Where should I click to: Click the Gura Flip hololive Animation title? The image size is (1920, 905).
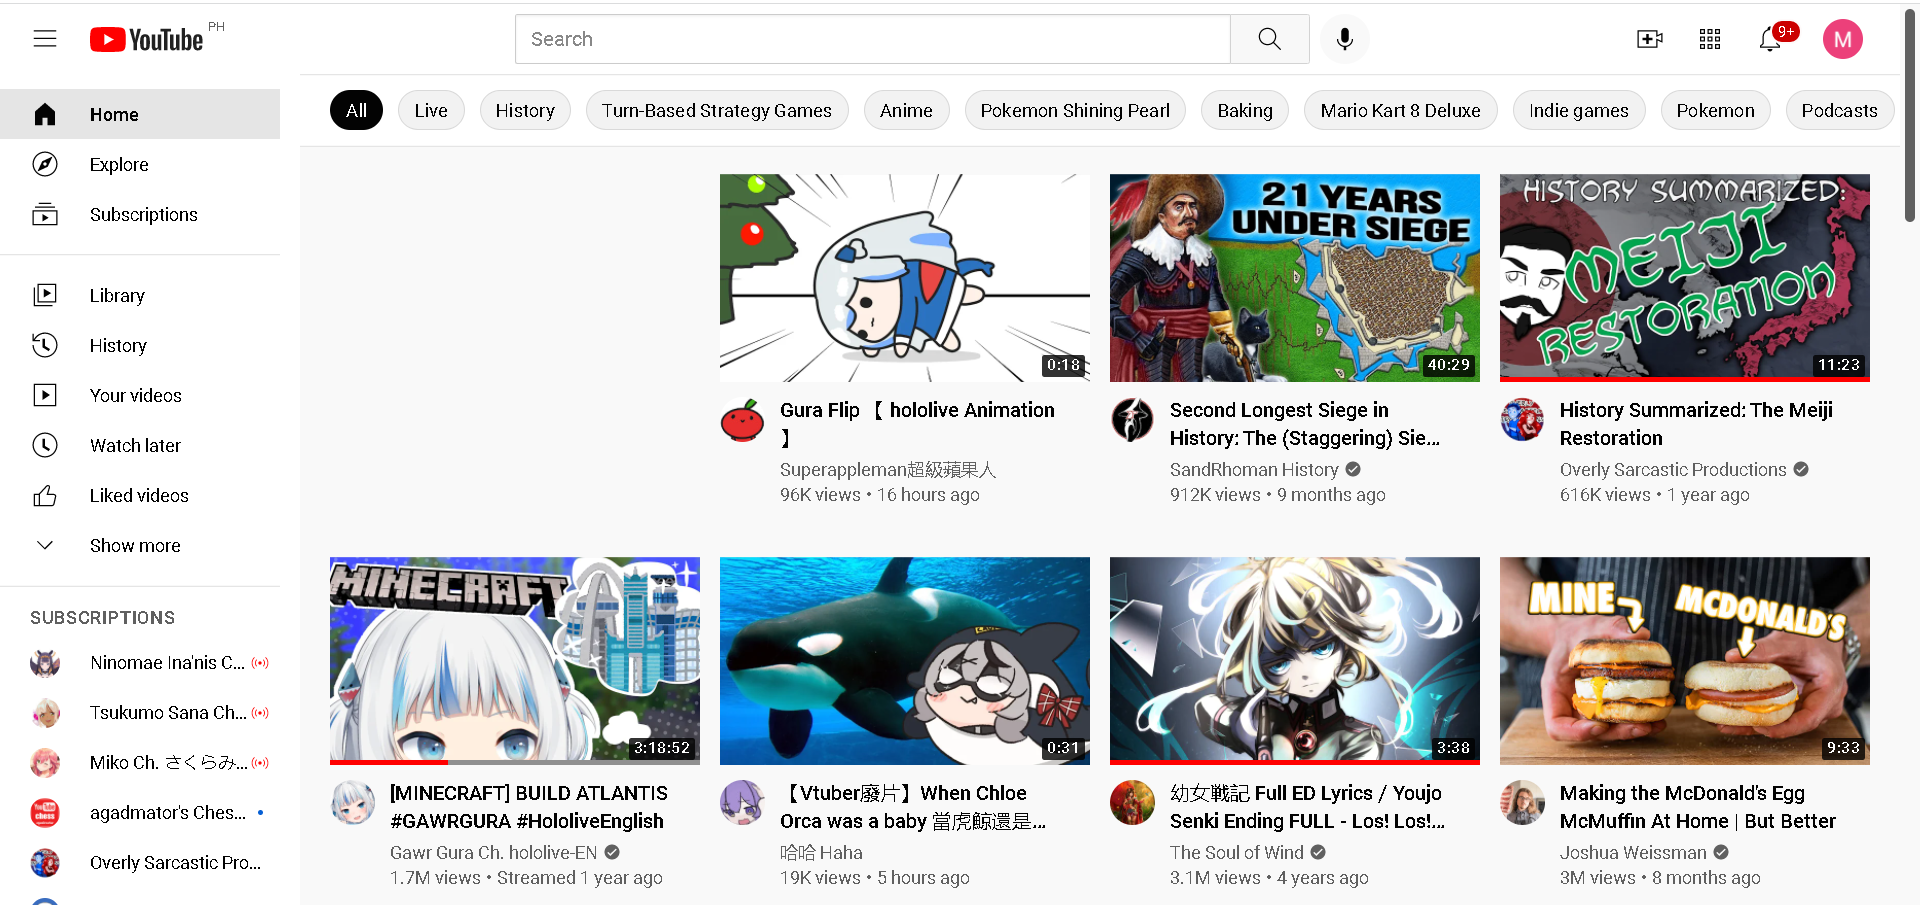point(917,424)
